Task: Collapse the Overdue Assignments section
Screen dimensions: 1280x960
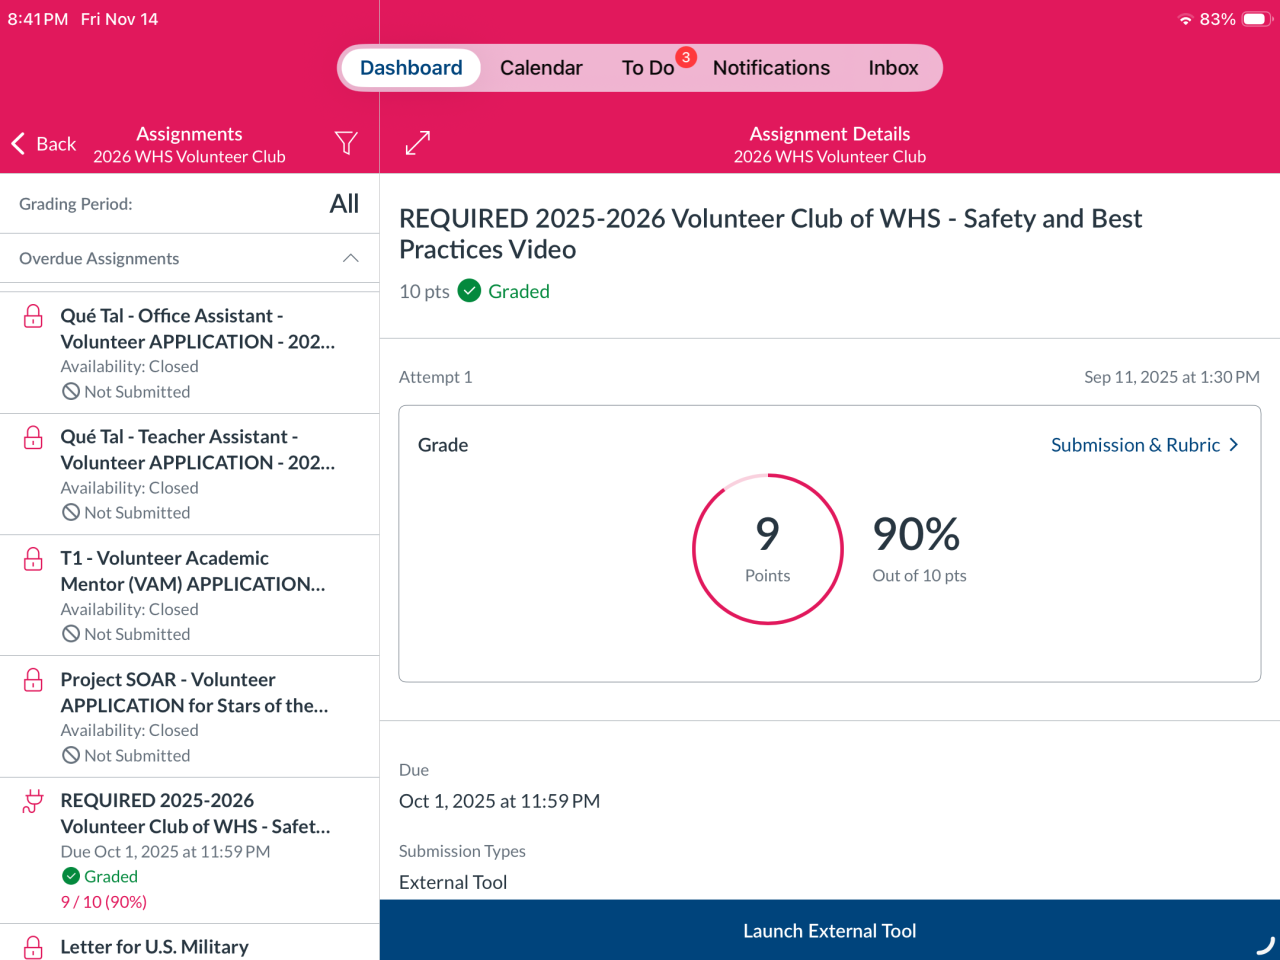Action: click(350, 258)
